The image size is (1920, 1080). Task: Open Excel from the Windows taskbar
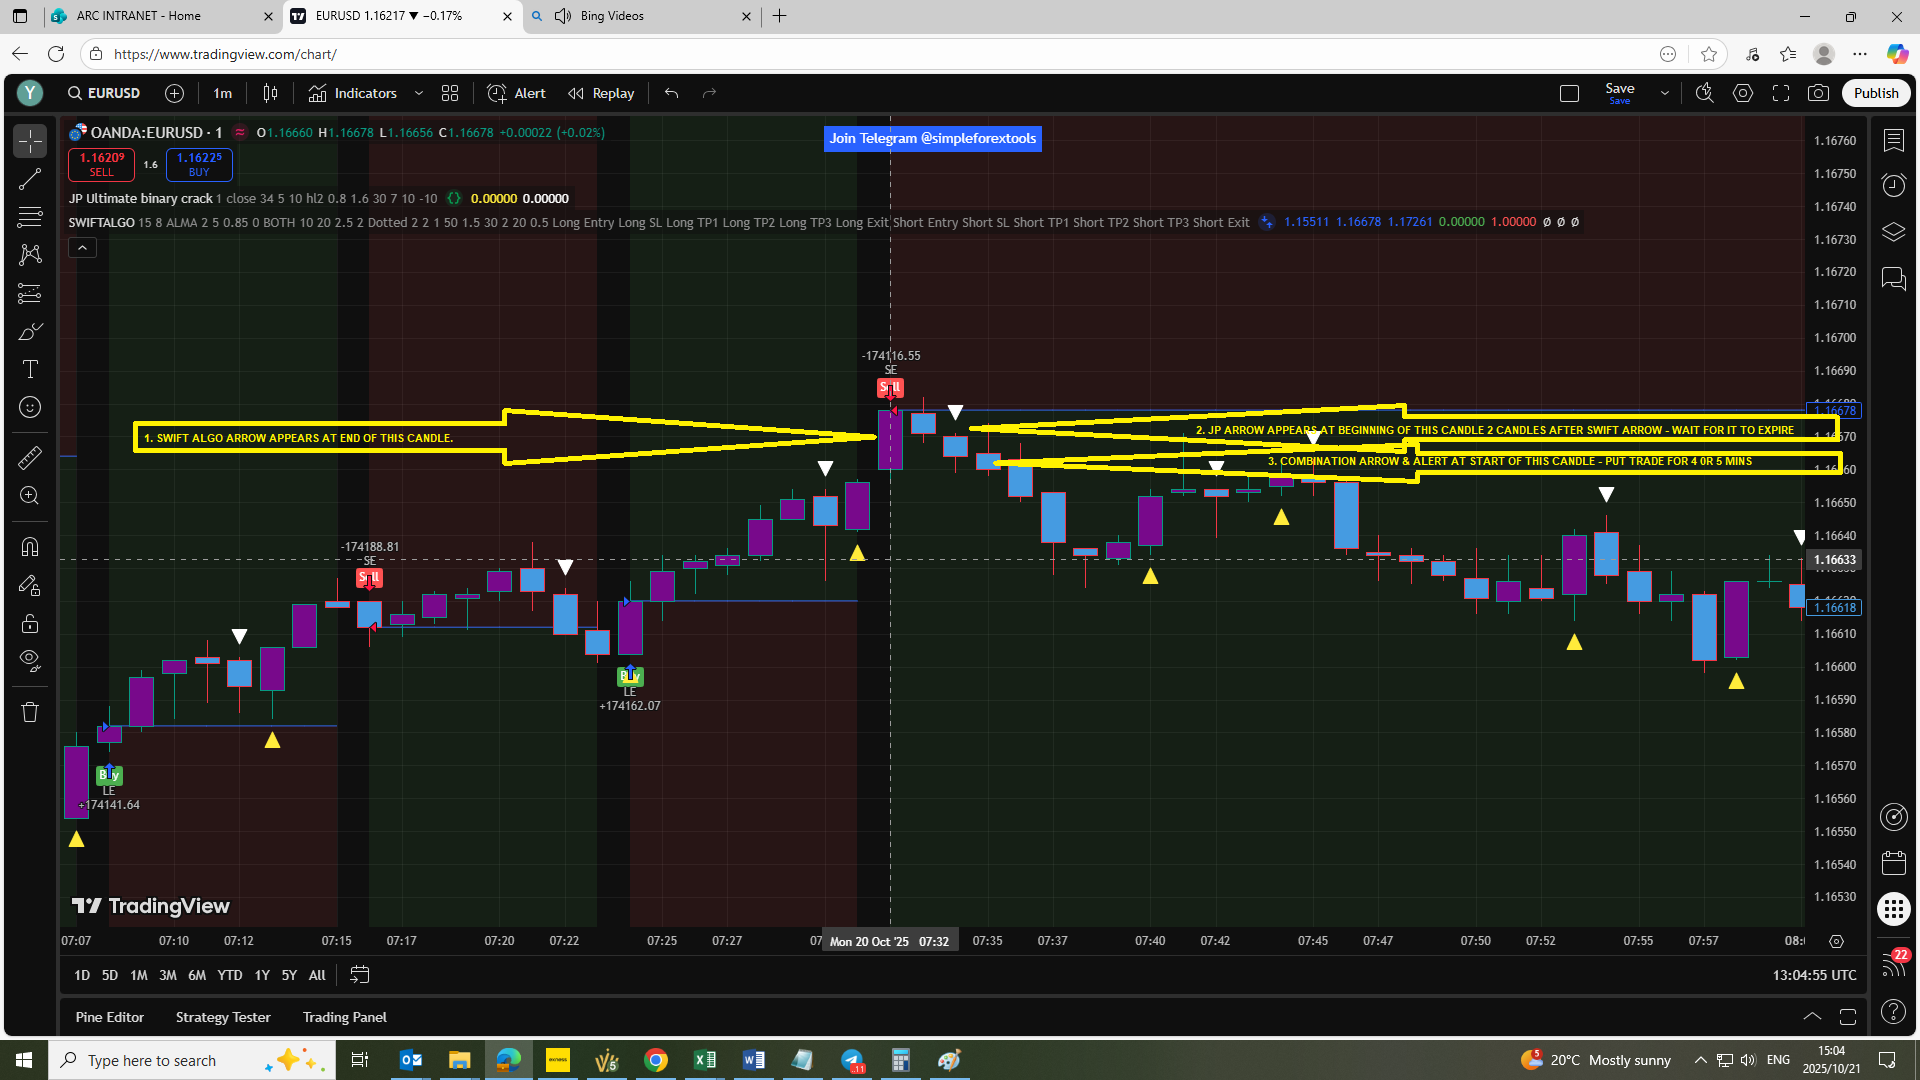click(705, 1060)
